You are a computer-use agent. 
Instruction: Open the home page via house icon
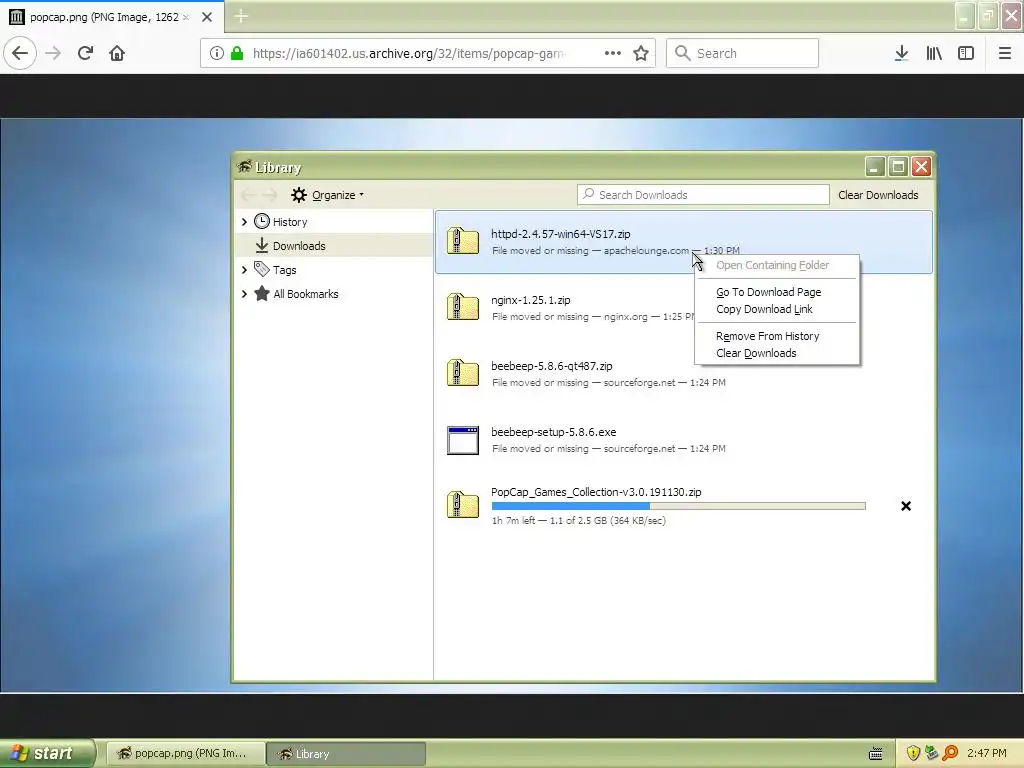(x=117, y=53)
